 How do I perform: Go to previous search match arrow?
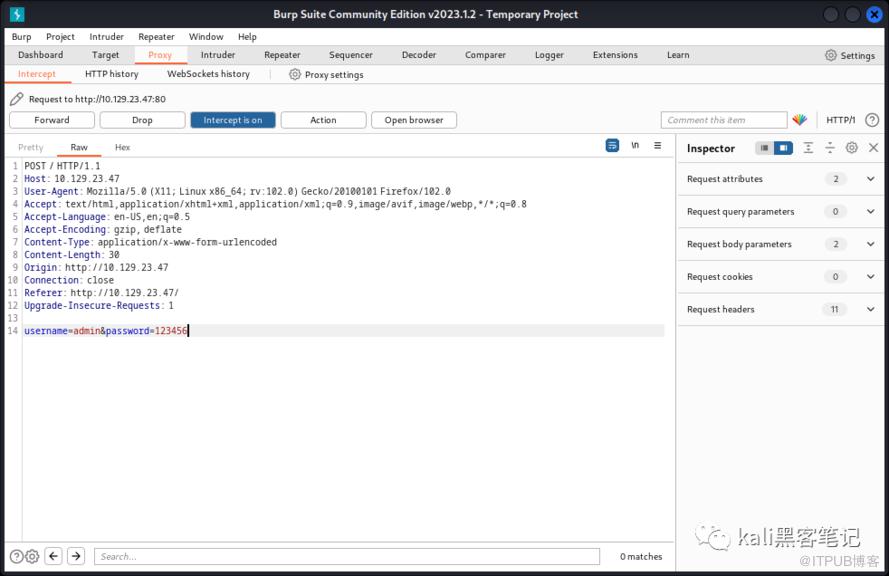[54, 556]
